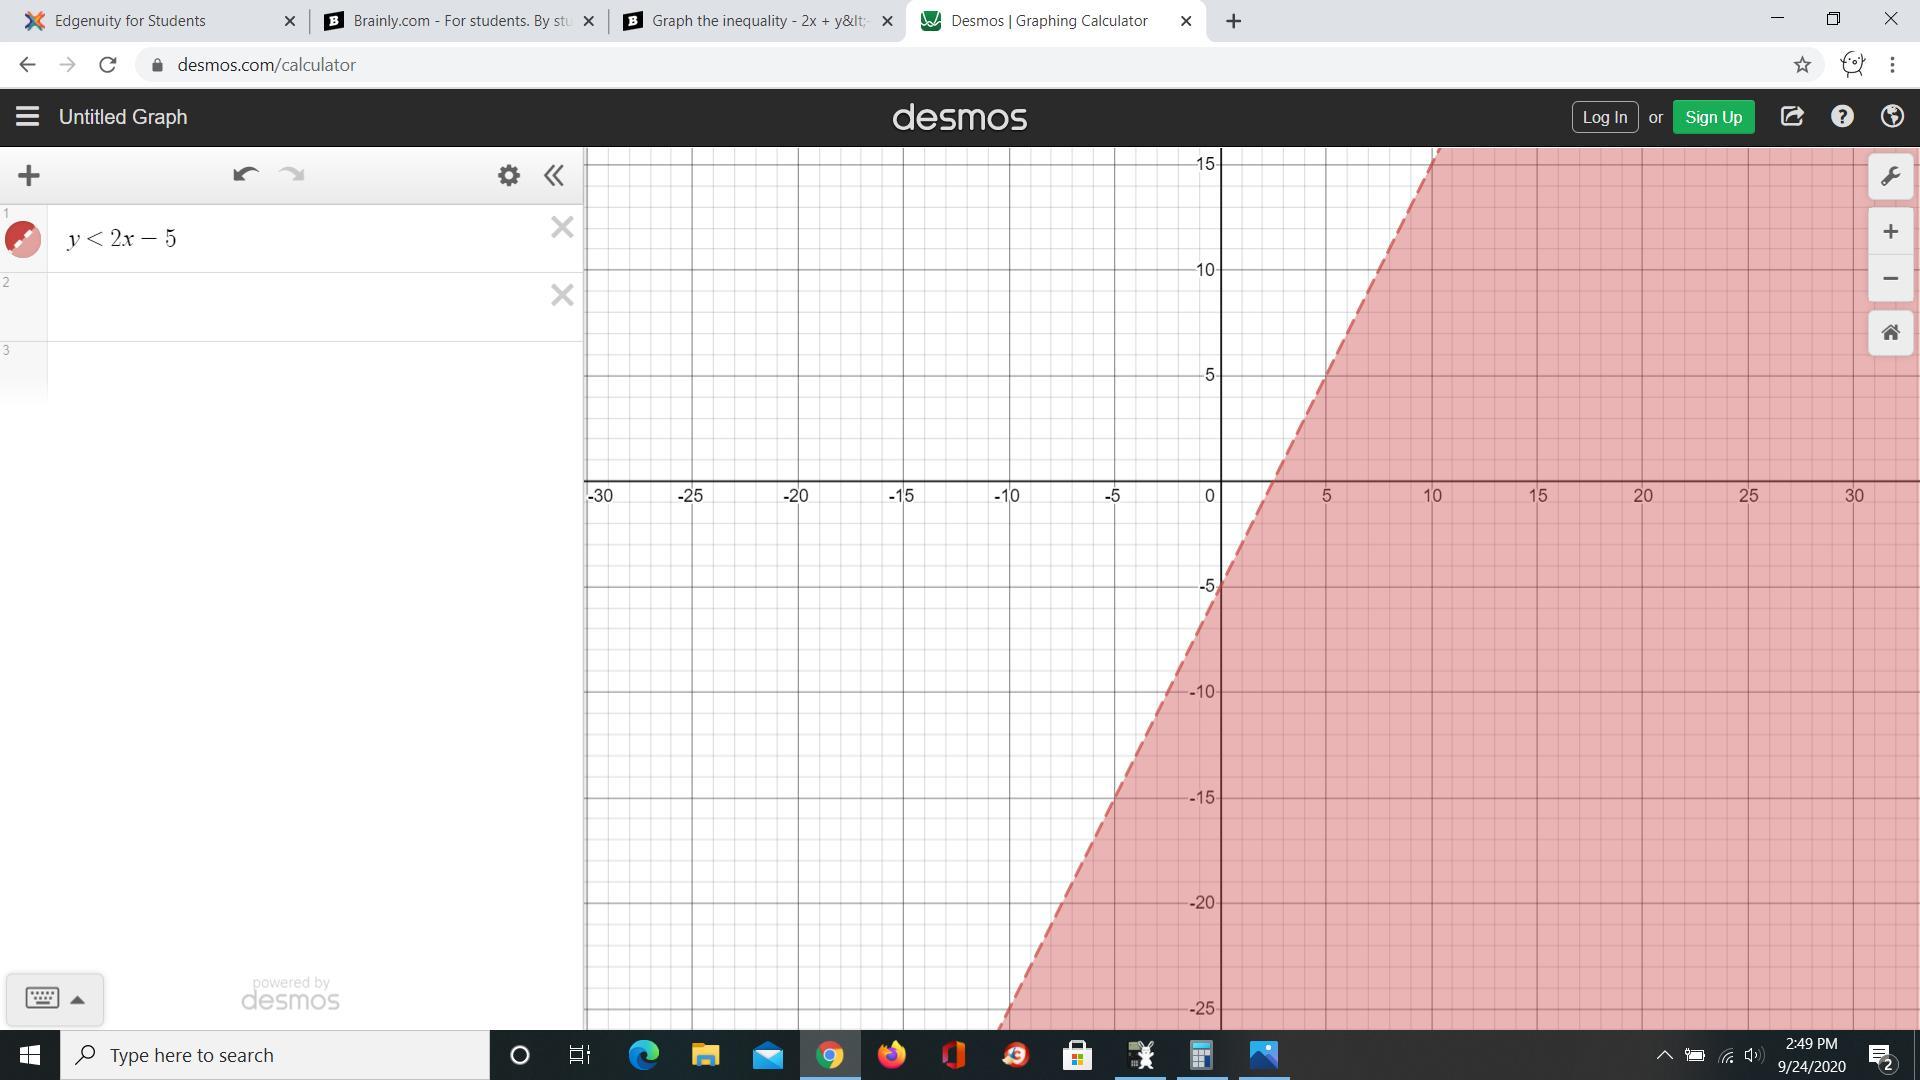This screenshot has width=1920, height=1080.
Task: Open the Share Graph icon
Action: tap(1791, 117)
